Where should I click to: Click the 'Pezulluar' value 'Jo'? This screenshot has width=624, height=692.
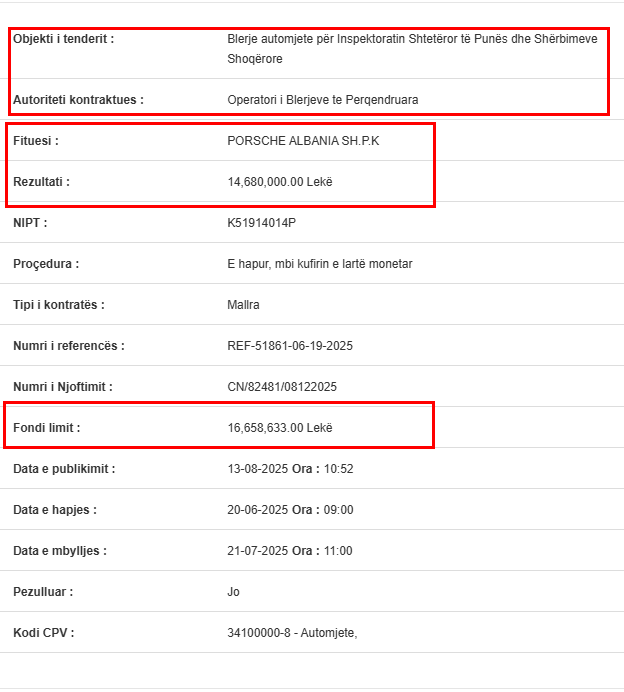(234, 592)
